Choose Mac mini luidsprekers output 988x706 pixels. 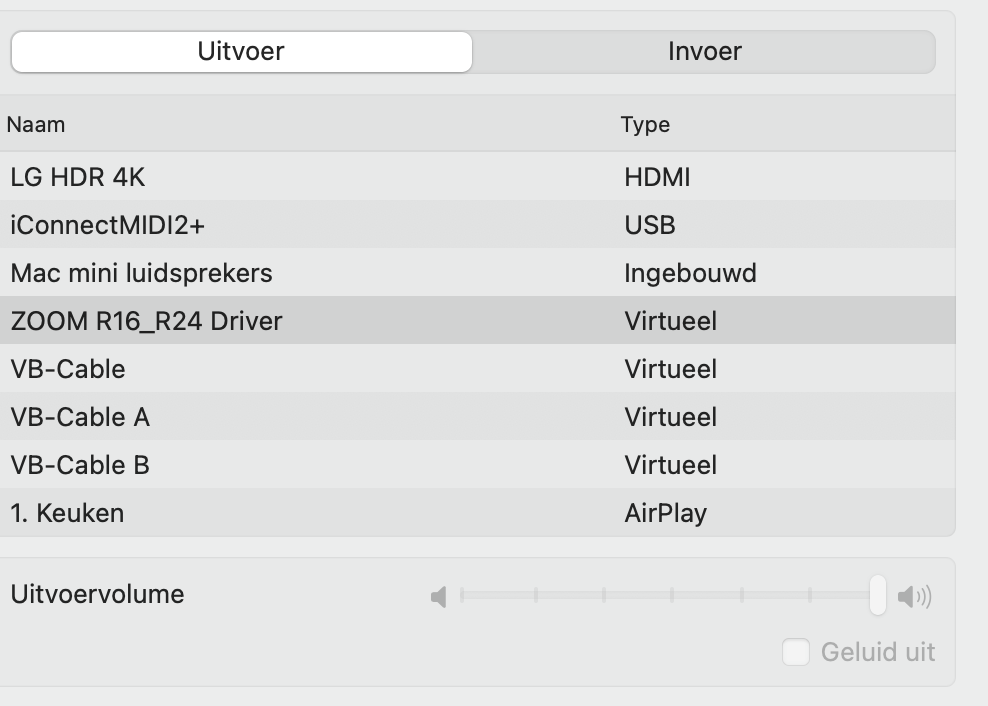tap(141, 273)
